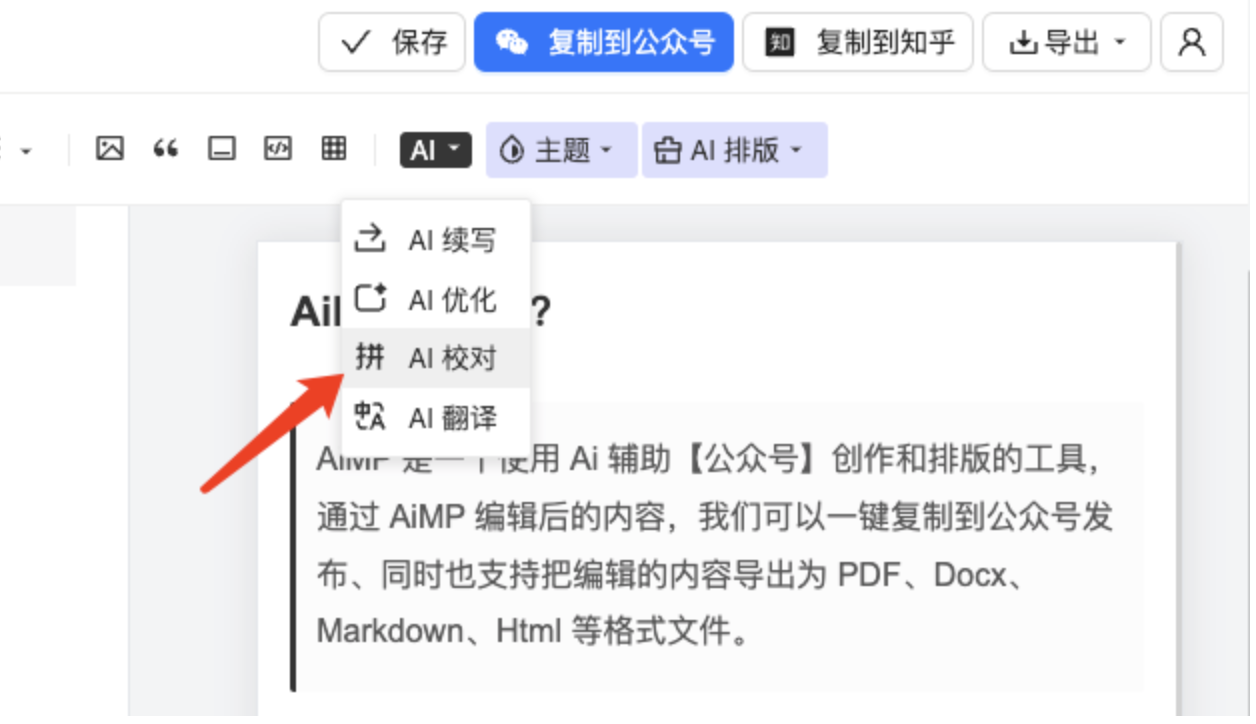Screen dimensions: 1256x724
Task: Select the highlighted AI 校对 entry
Action: 436,358
